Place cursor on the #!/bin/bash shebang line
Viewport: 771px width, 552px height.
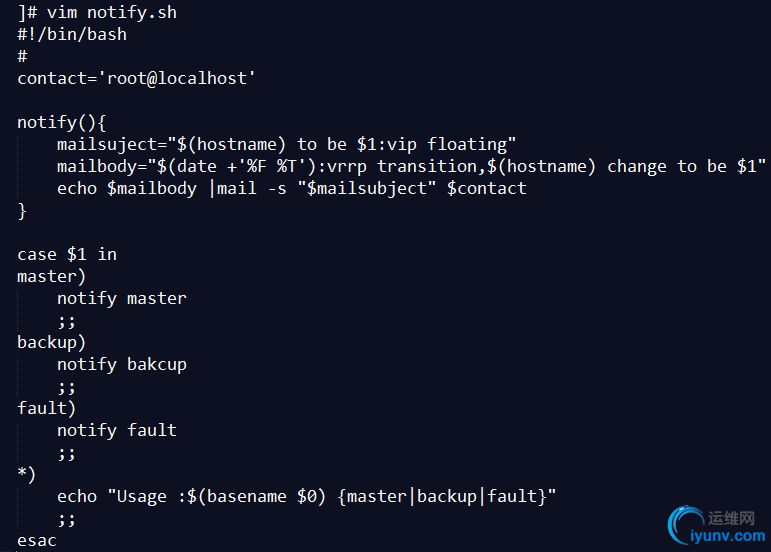(x=72, y=34)
